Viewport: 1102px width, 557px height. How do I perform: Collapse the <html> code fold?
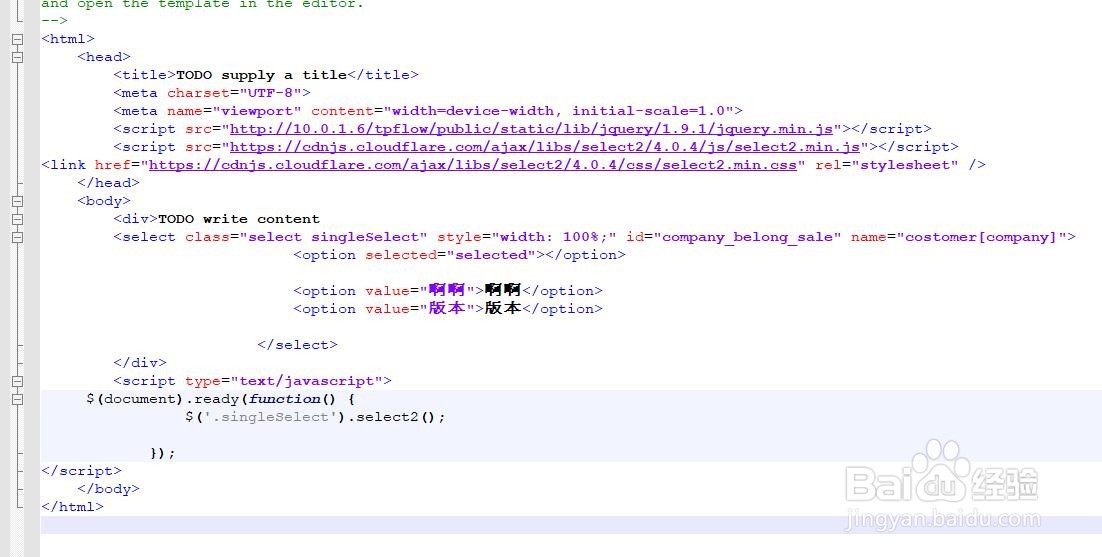point(18,39)
